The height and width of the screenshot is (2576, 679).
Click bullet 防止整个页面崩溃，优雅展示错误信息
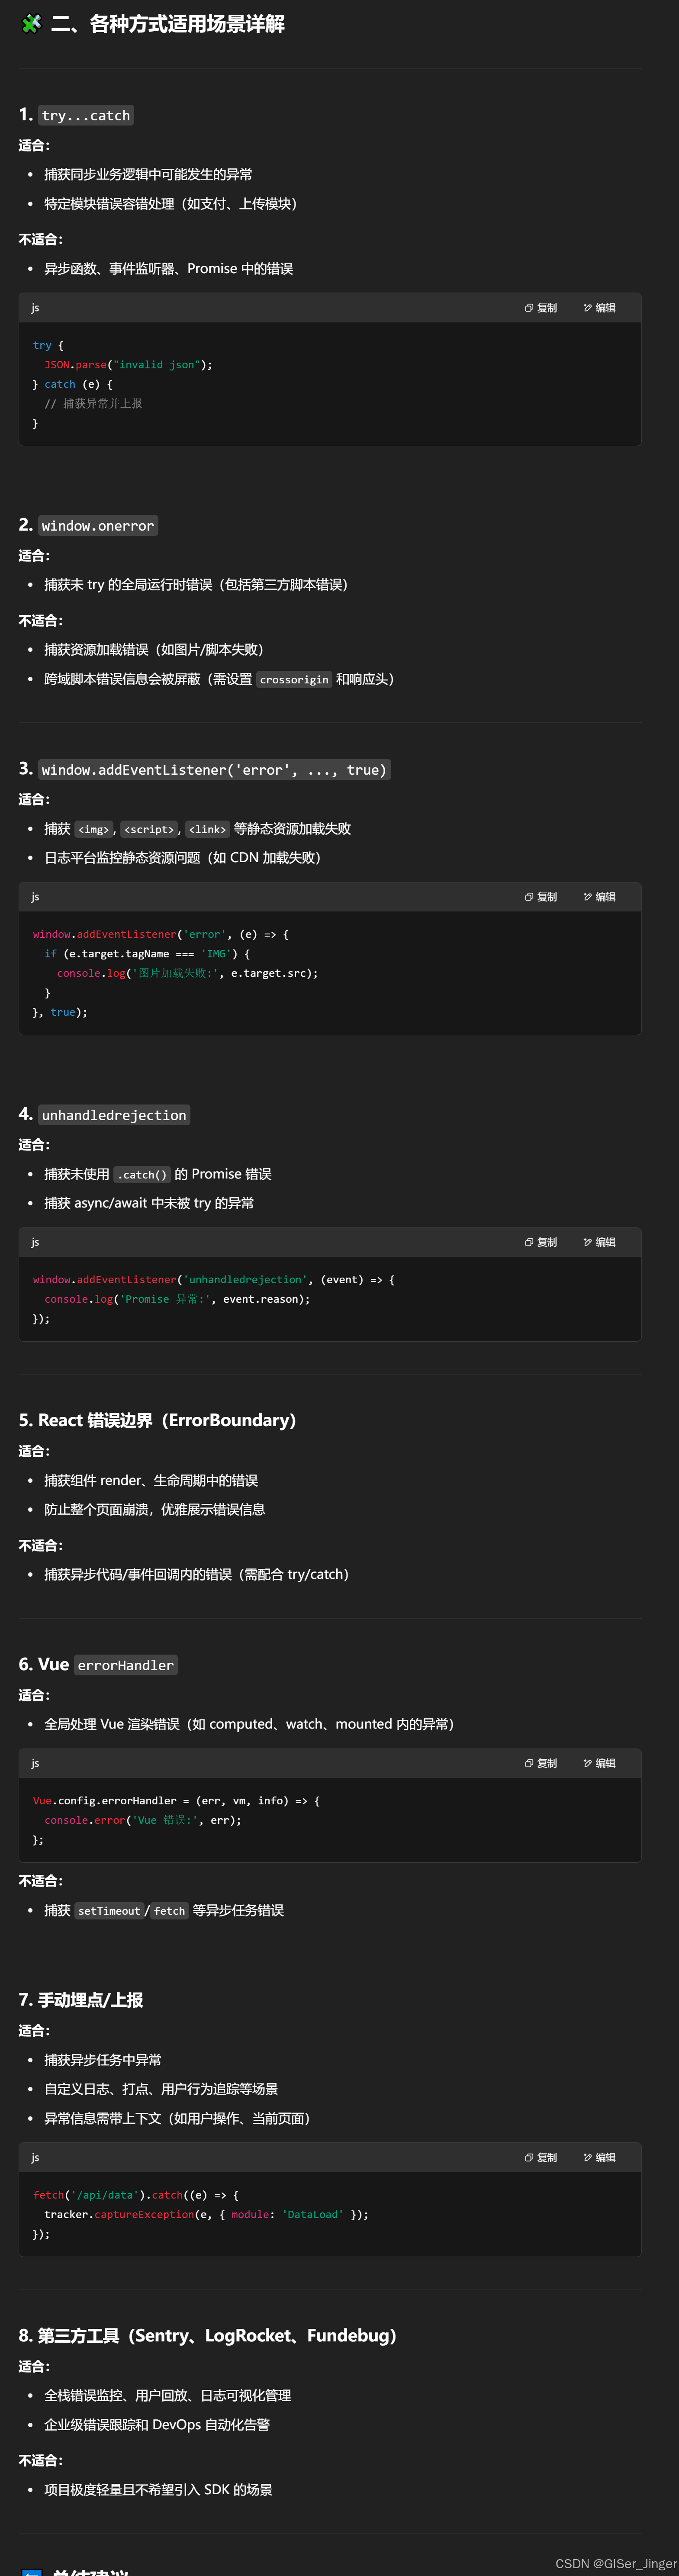pos(155,1509)
